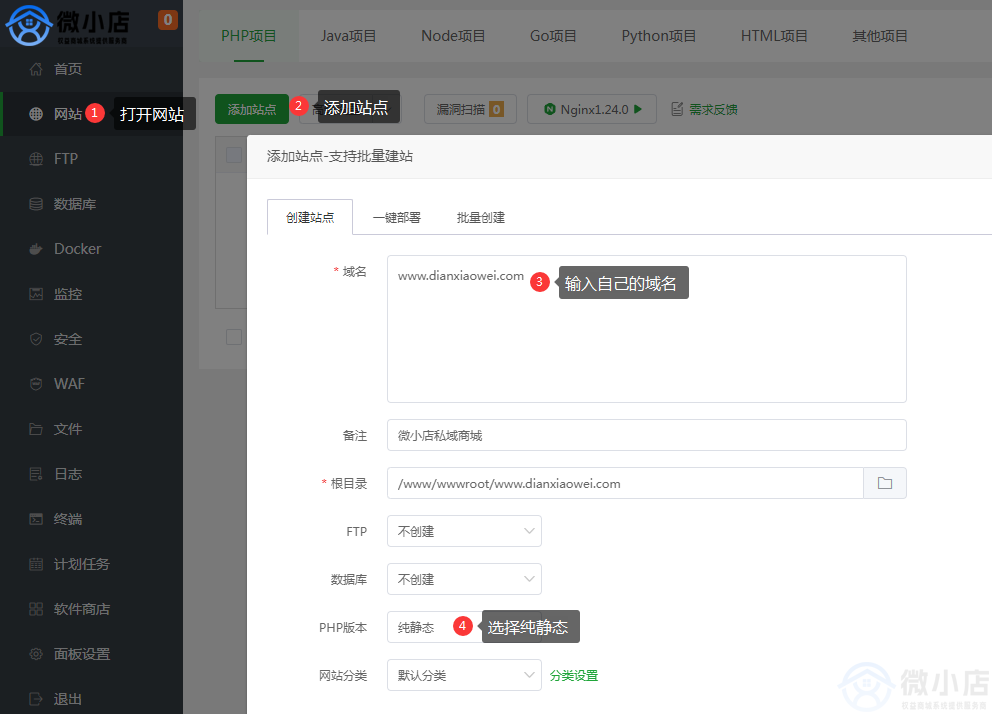992x714 pixels.
Task: Switch to the HTML项目 tab
Action: tap(774, 36)
